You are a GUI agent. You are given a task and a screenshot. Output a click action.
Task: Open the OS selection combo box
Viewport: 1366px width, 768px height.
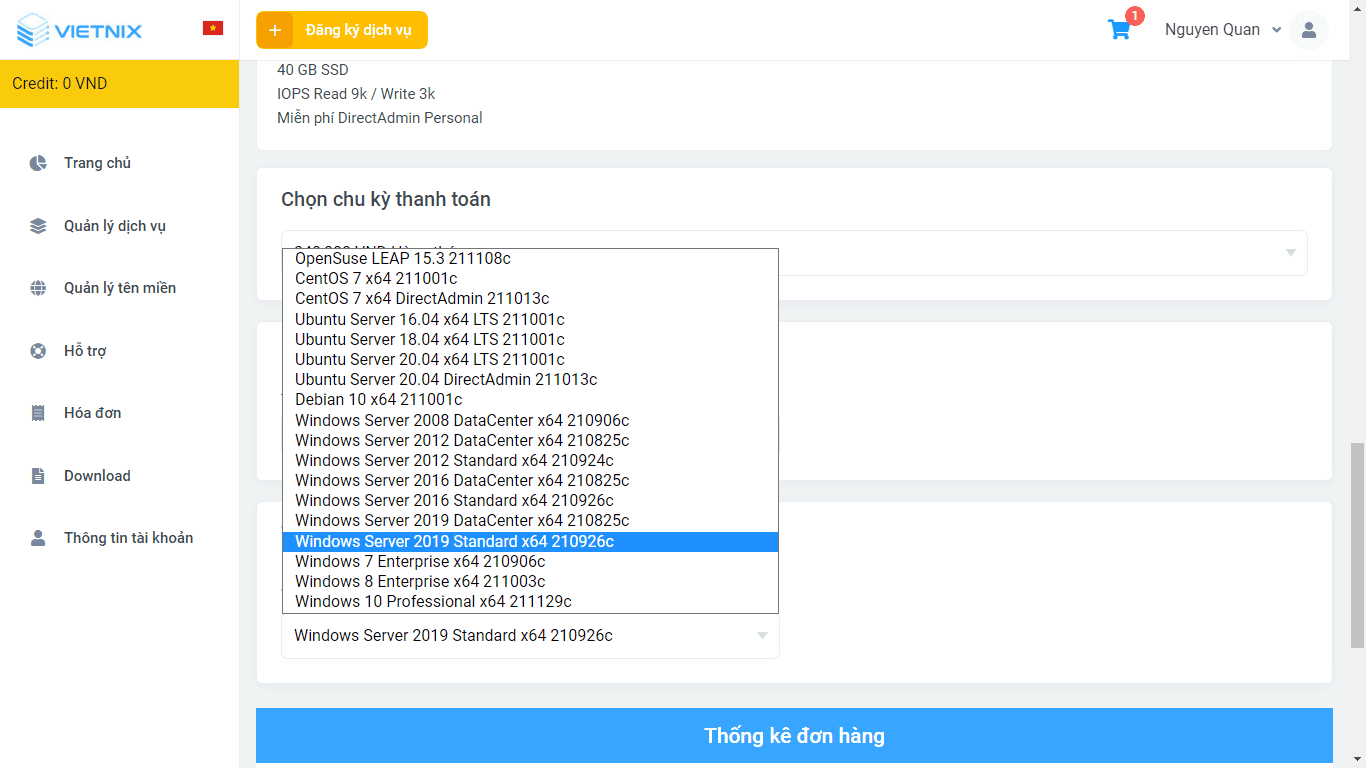pos(530,636)
